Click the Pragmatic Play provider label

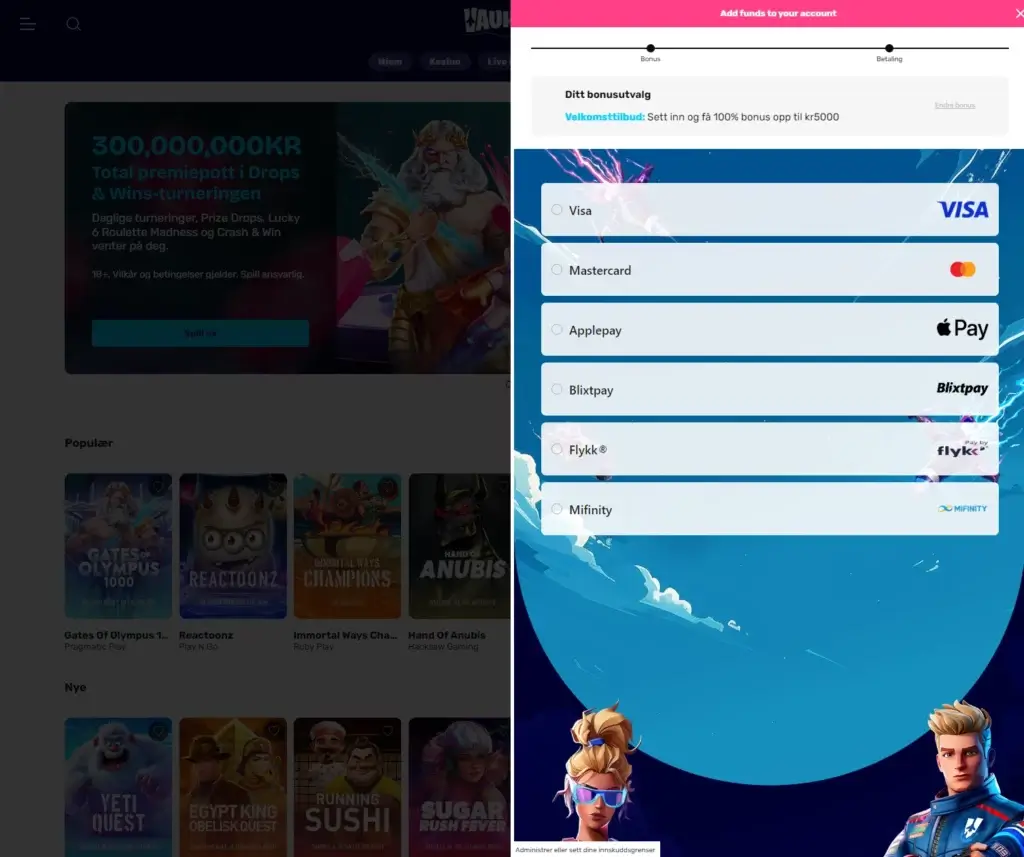coord(95,647)
